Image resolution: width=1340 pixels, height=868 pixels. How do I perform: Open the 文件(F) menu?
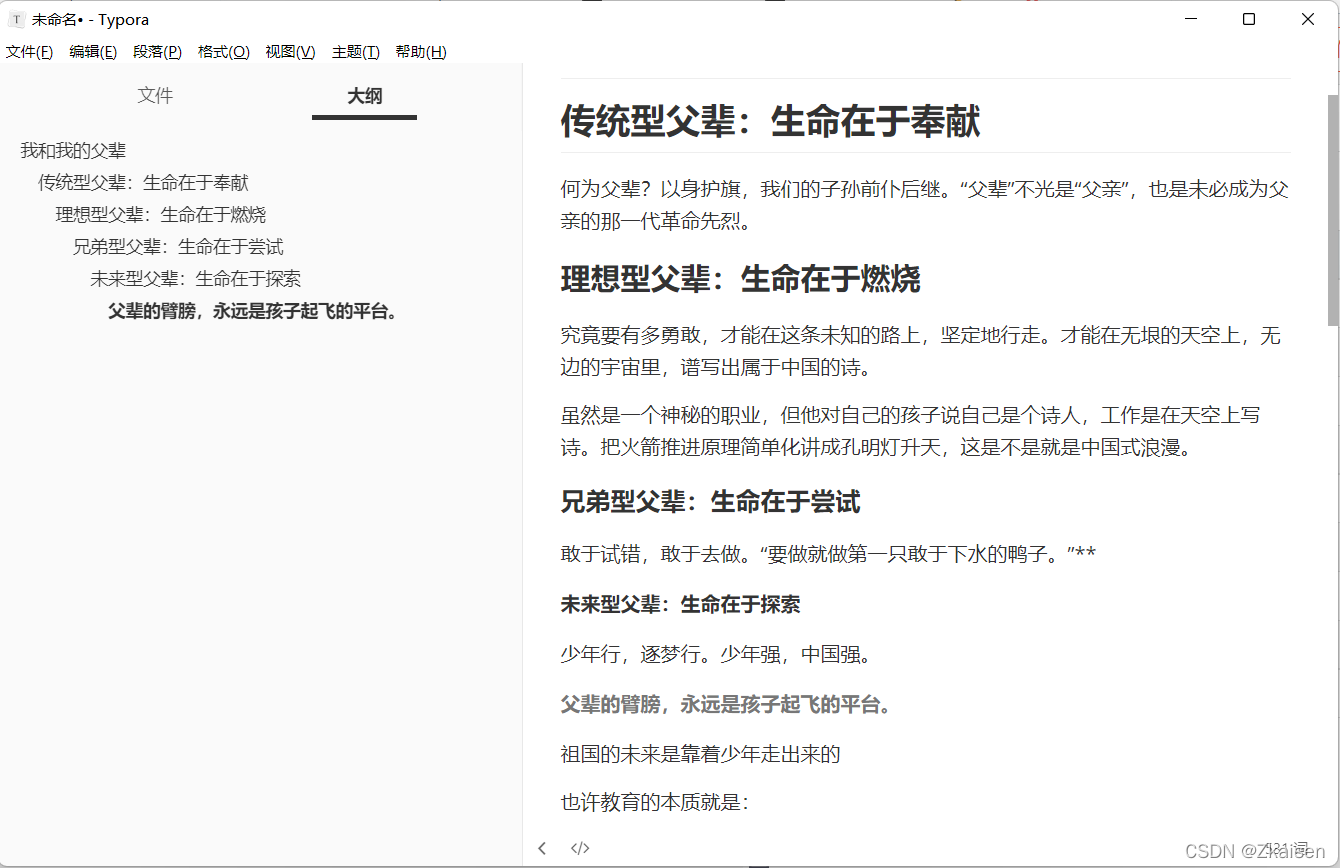pos(29,51)
